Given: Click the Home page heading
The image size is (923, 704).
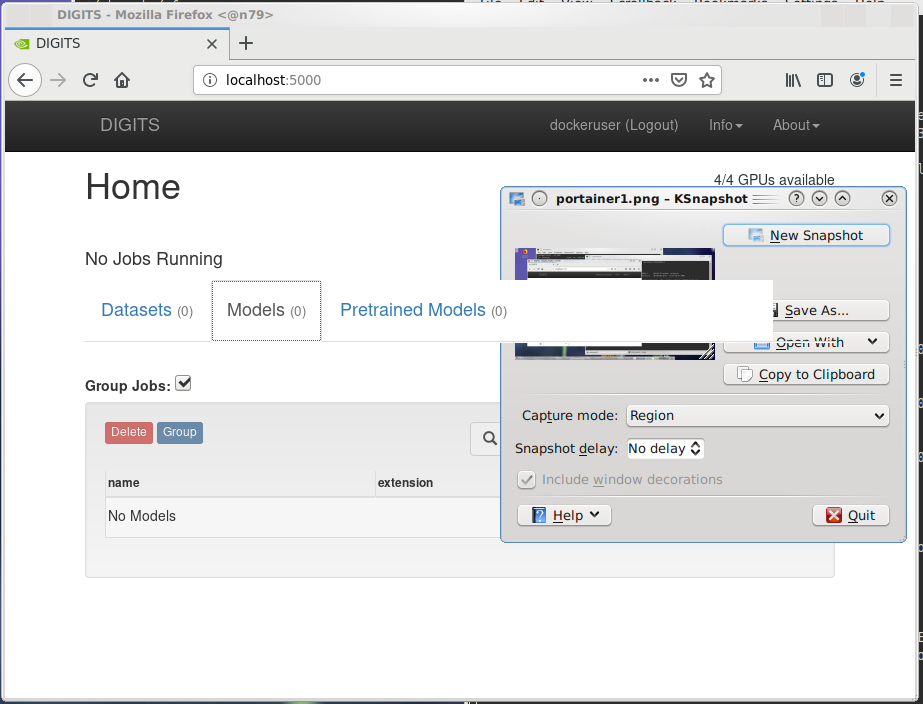Looking at the screenshot, I should 133,187.
